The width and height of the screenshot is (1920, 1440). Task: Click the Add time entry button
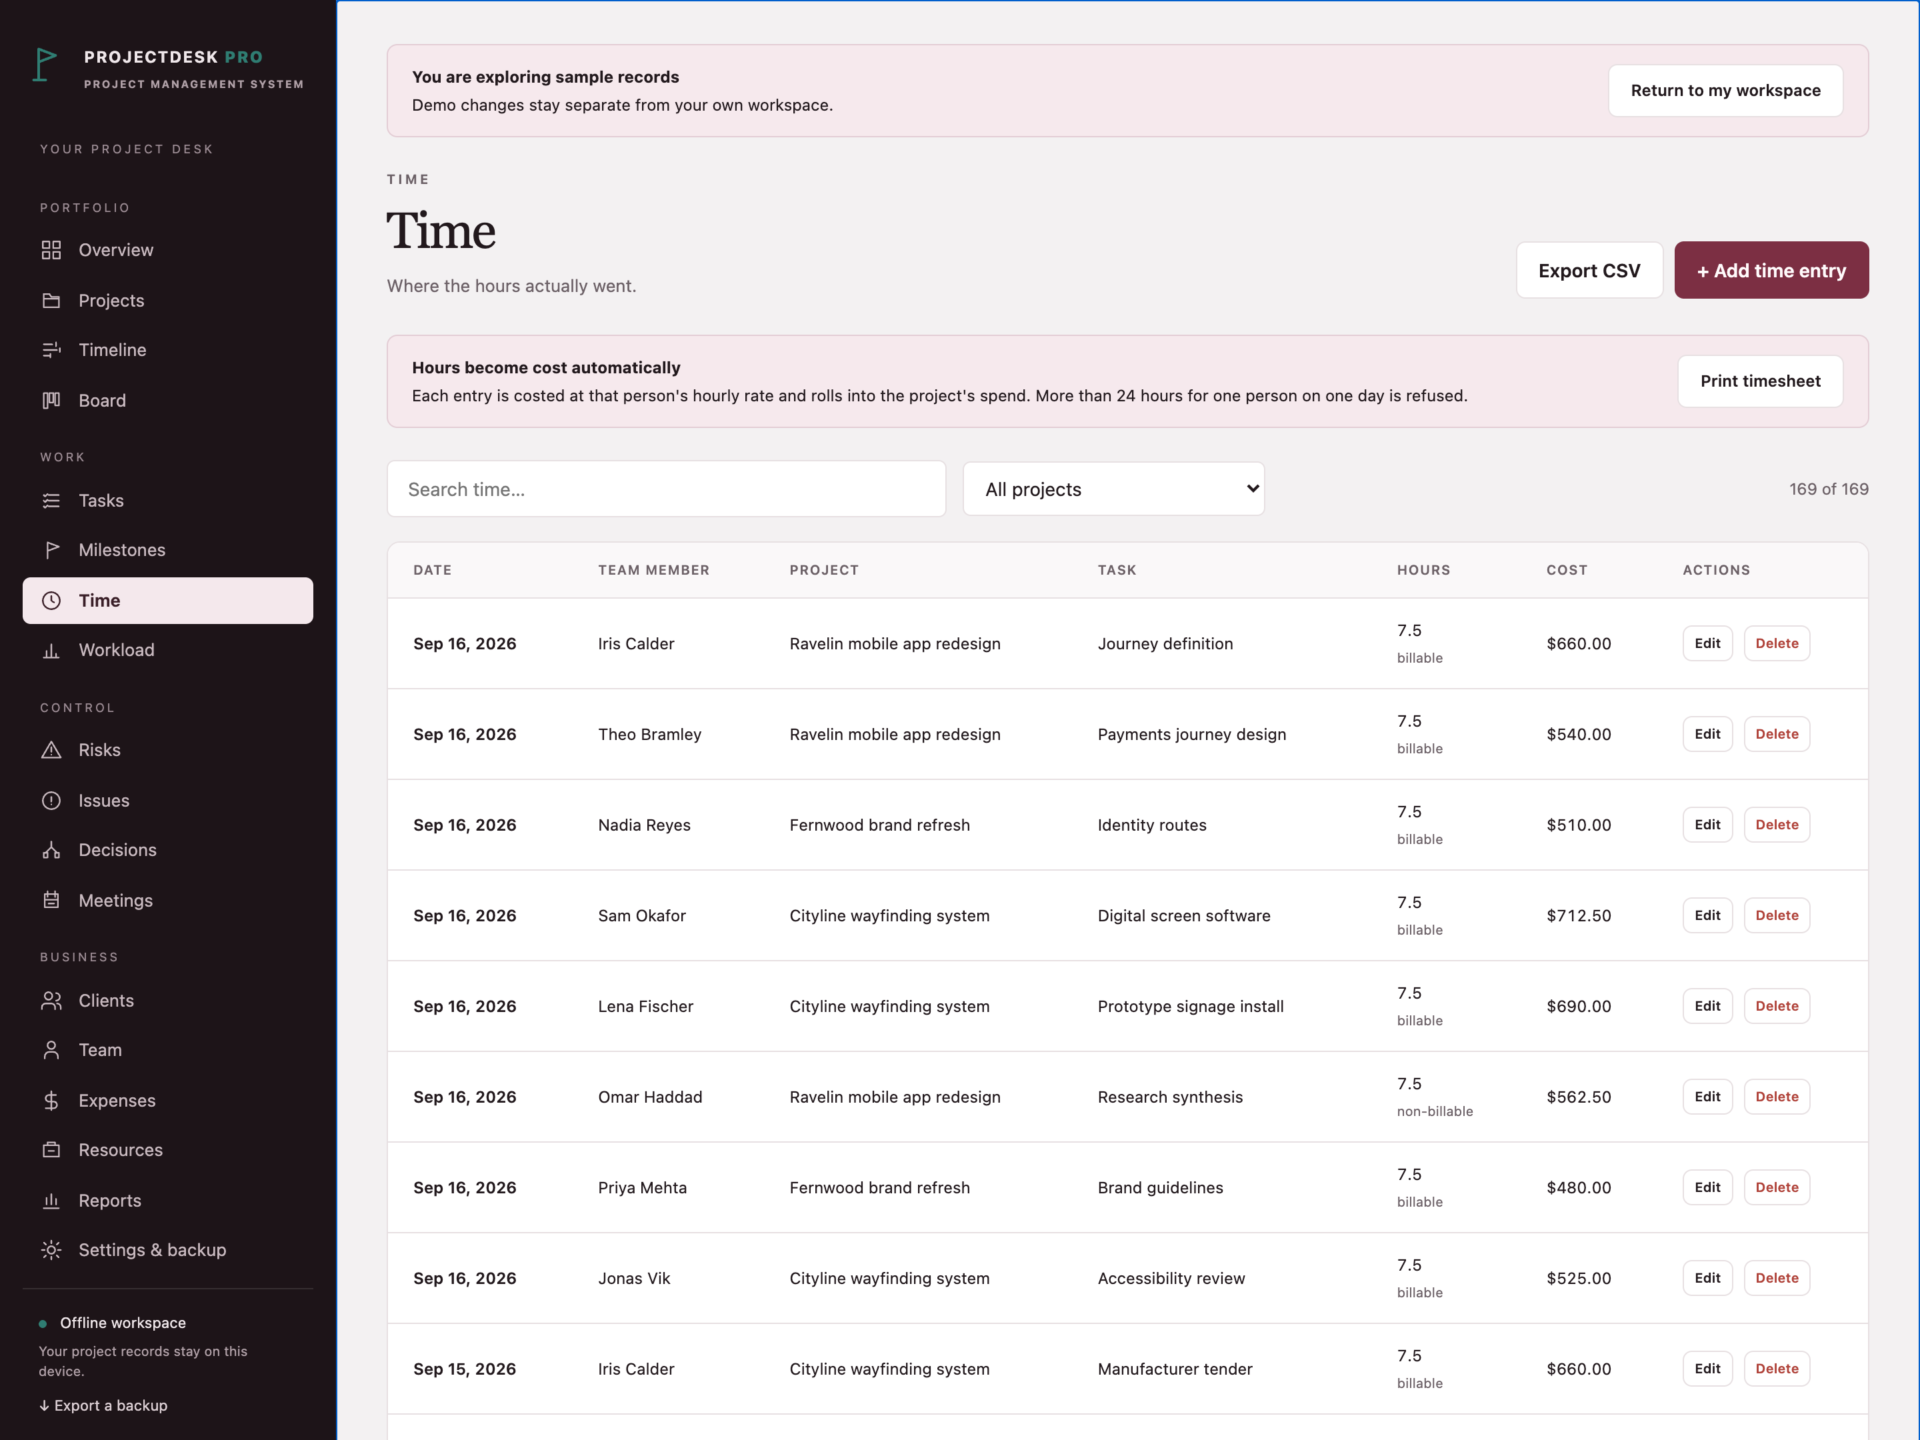1771,270
